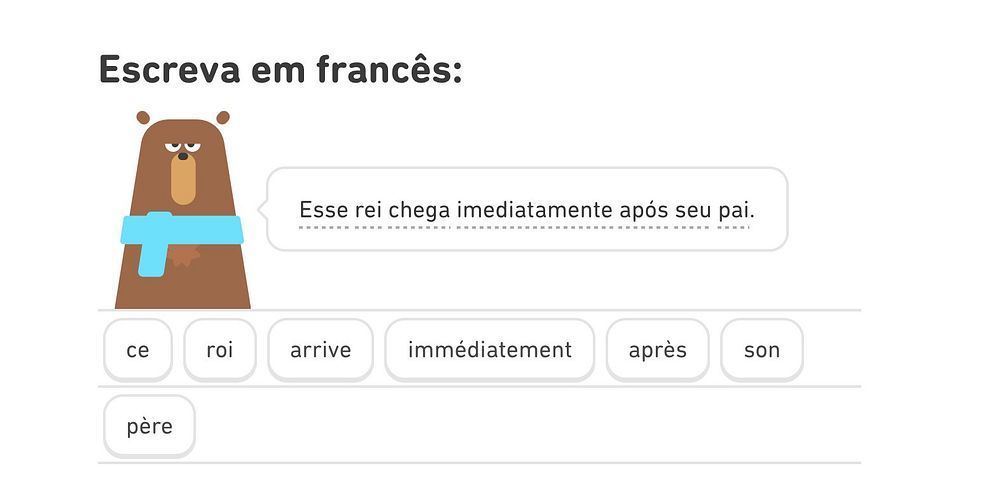Click the empty space beside "père" tile
The height and width of the screenshot is (483, 1000).
coord(520,426)
